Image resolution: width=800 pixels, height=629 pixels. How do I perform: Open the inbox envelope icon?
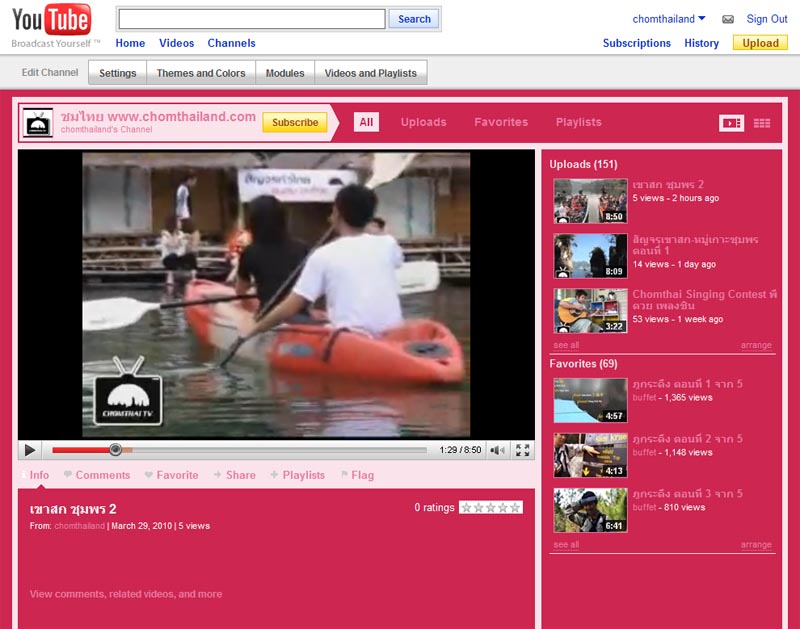(x=728, y=19)
